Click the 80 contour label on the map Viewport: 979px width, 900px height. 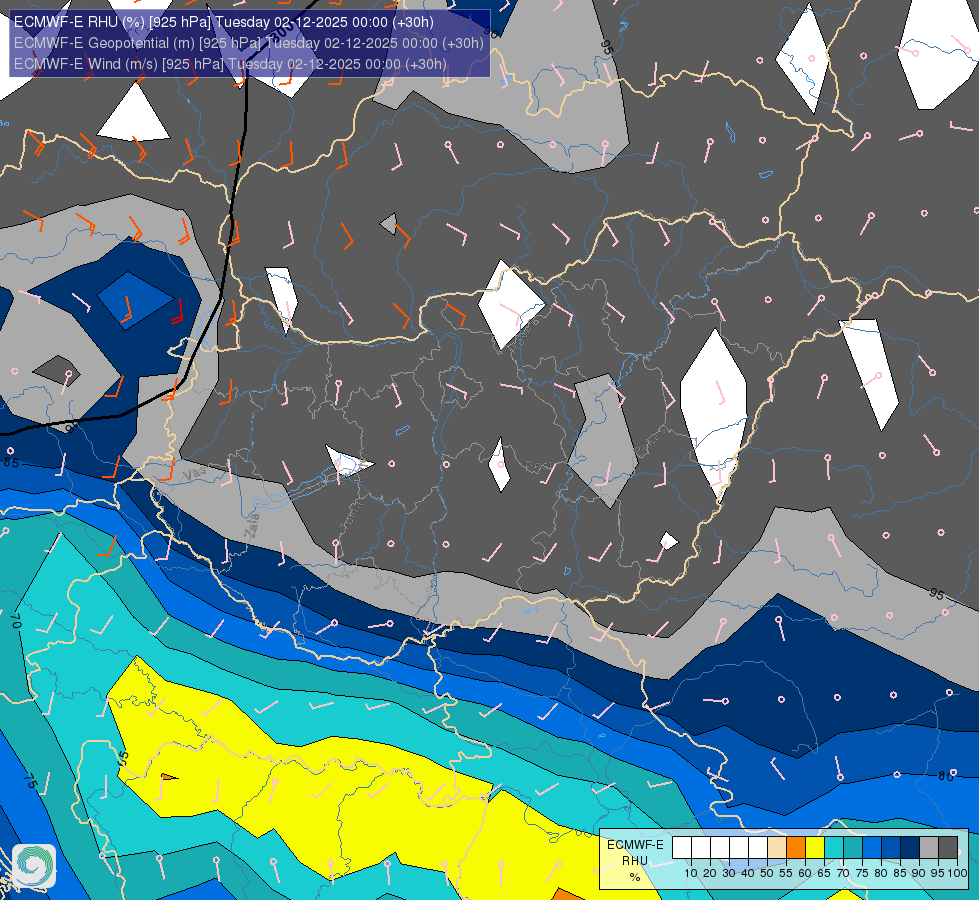pos(946,776)
